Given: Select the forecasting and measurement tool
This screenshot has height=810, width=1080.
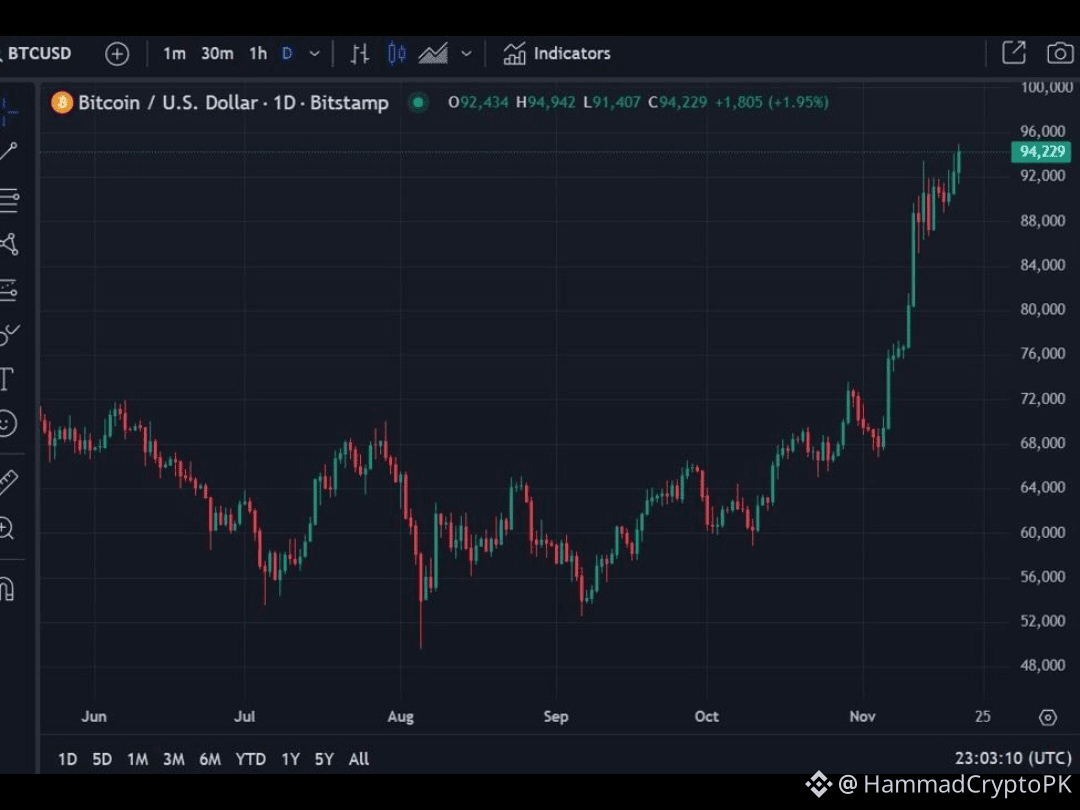Looking at the screenshot, I should coord(9,290).
